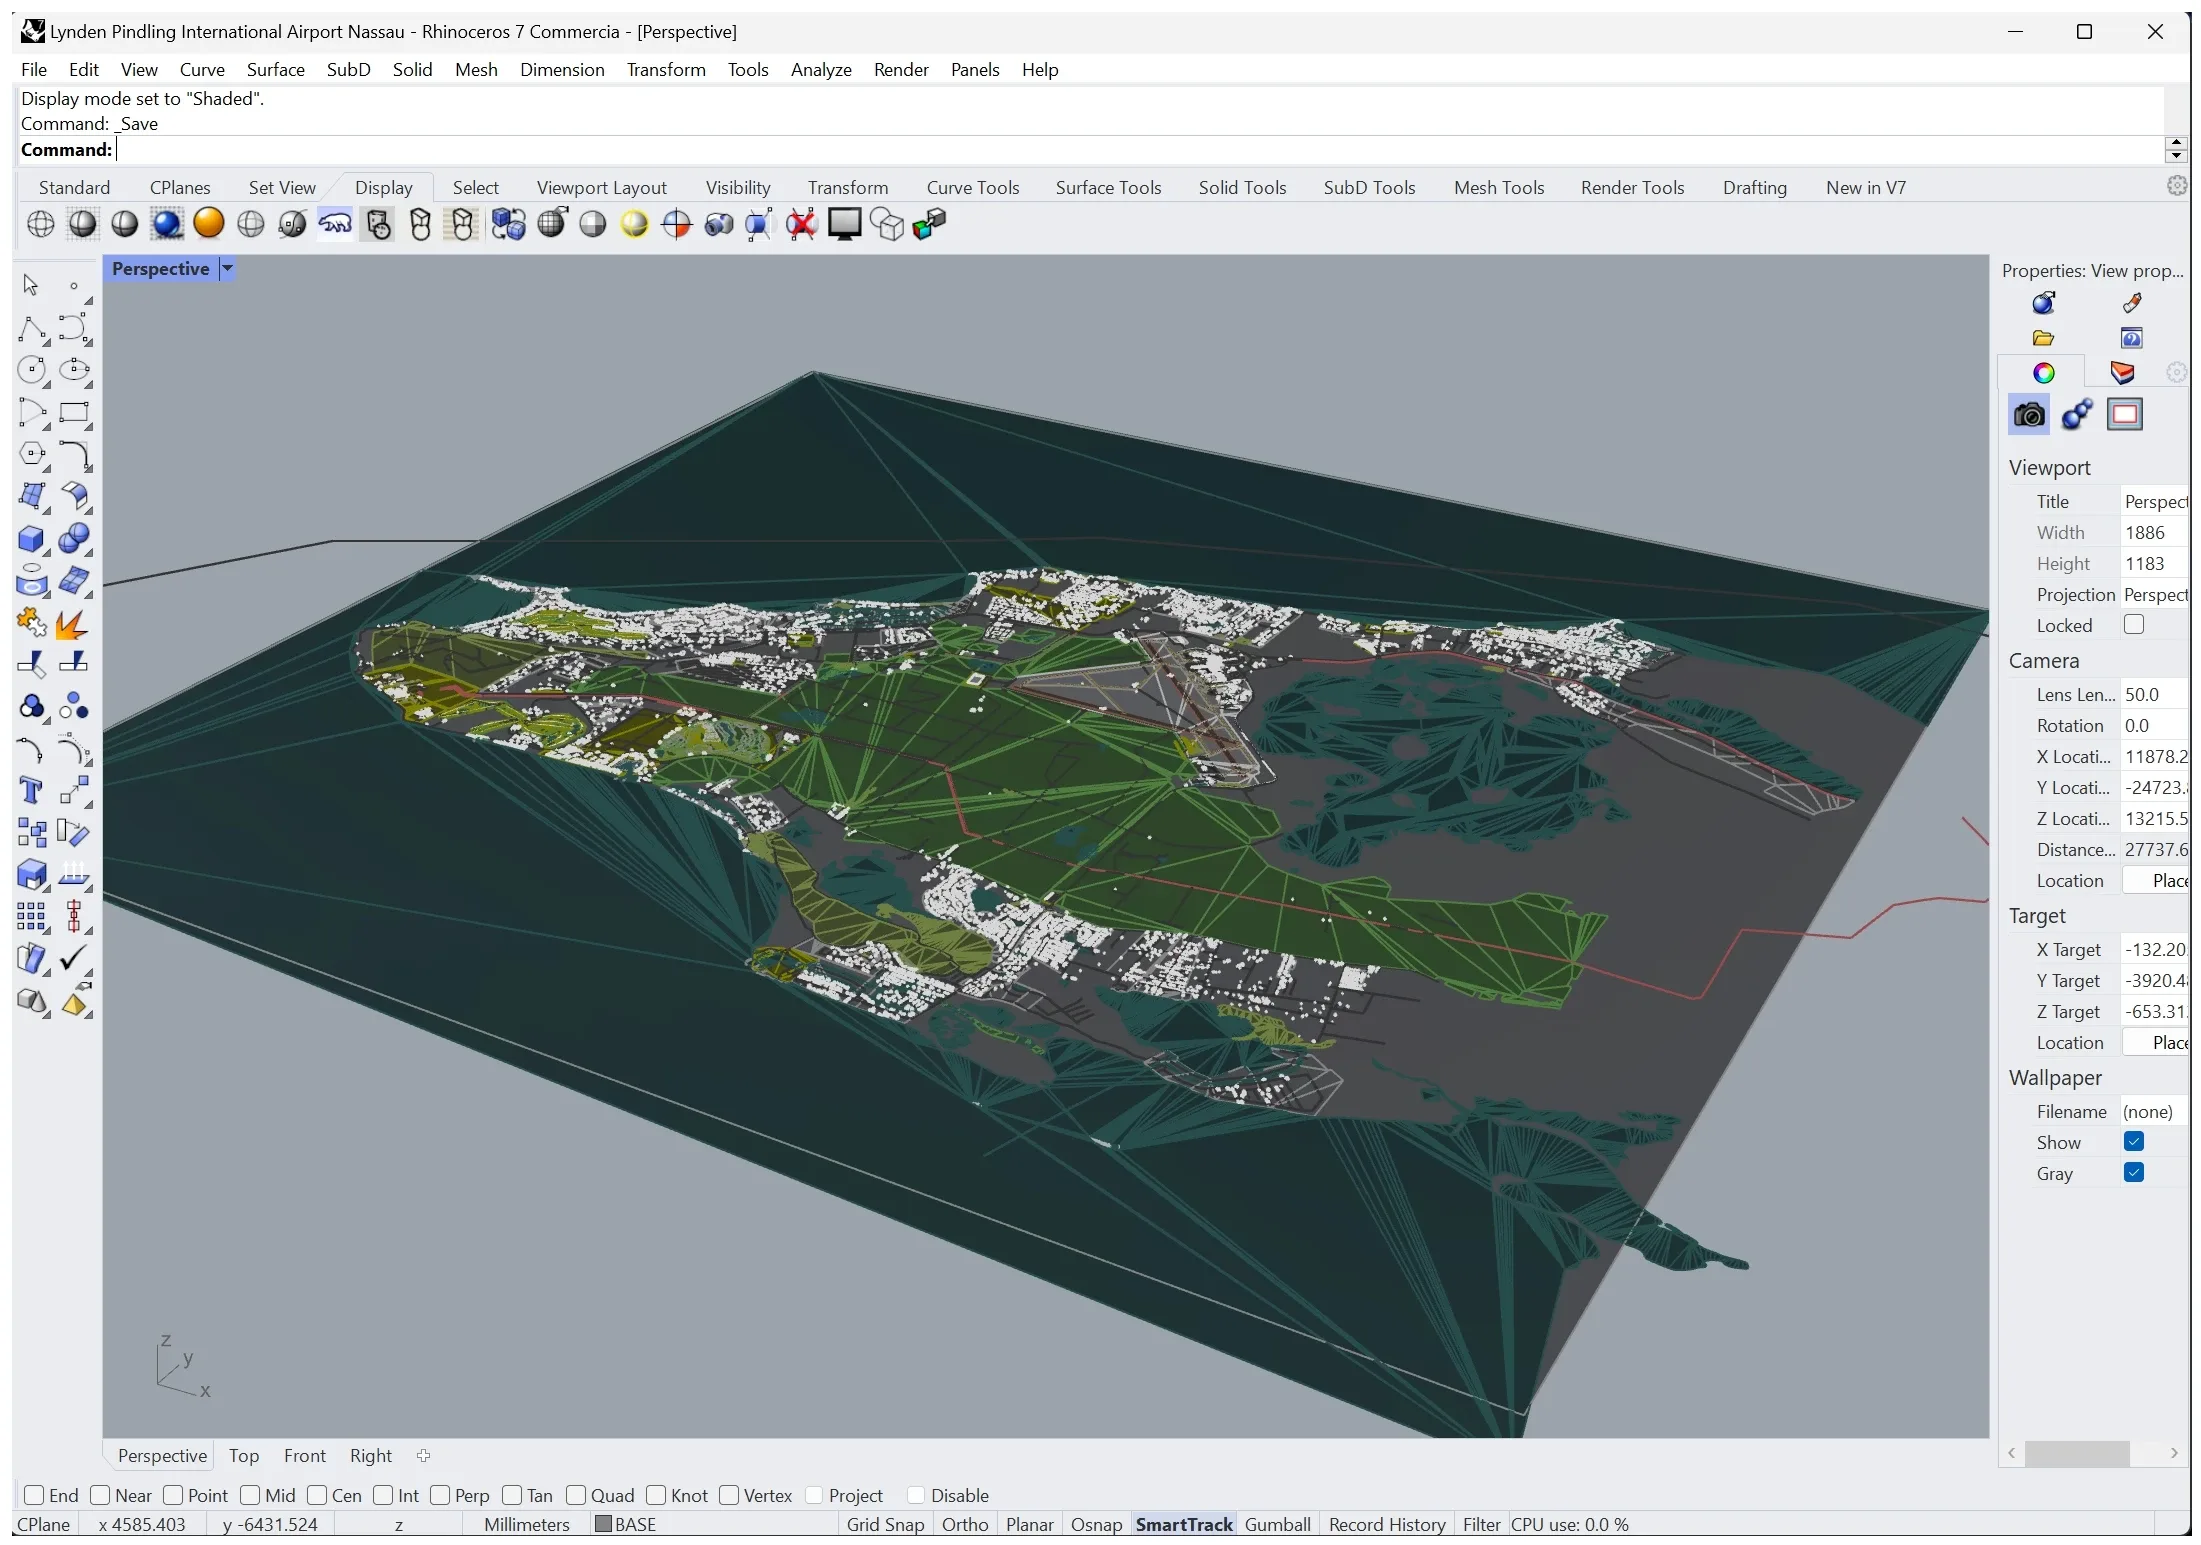
Task: Open the Viewport Layout dropdown menu
Action: pyautogui.click(x=600, y=186)
